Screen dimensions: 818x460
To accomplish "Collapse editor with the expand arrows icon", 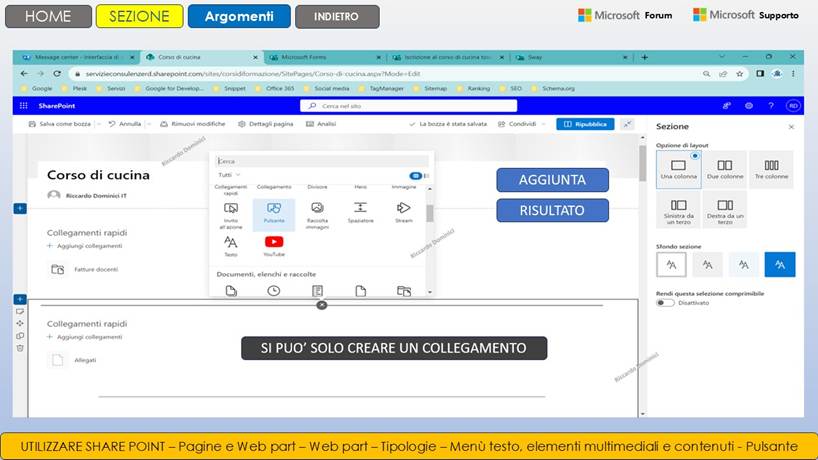I will click(628, 124).
